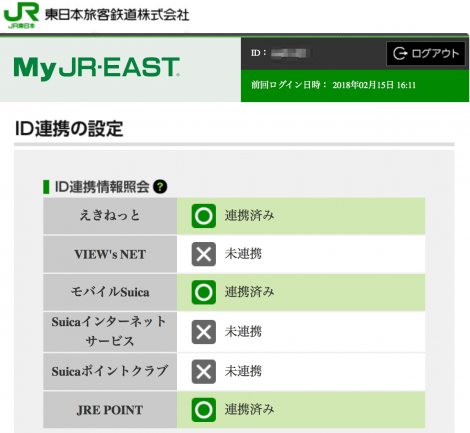Click the 東日本旅客鉄道株式会社 company name
This screenshot has height=433, width=470.
click(117, 15)
